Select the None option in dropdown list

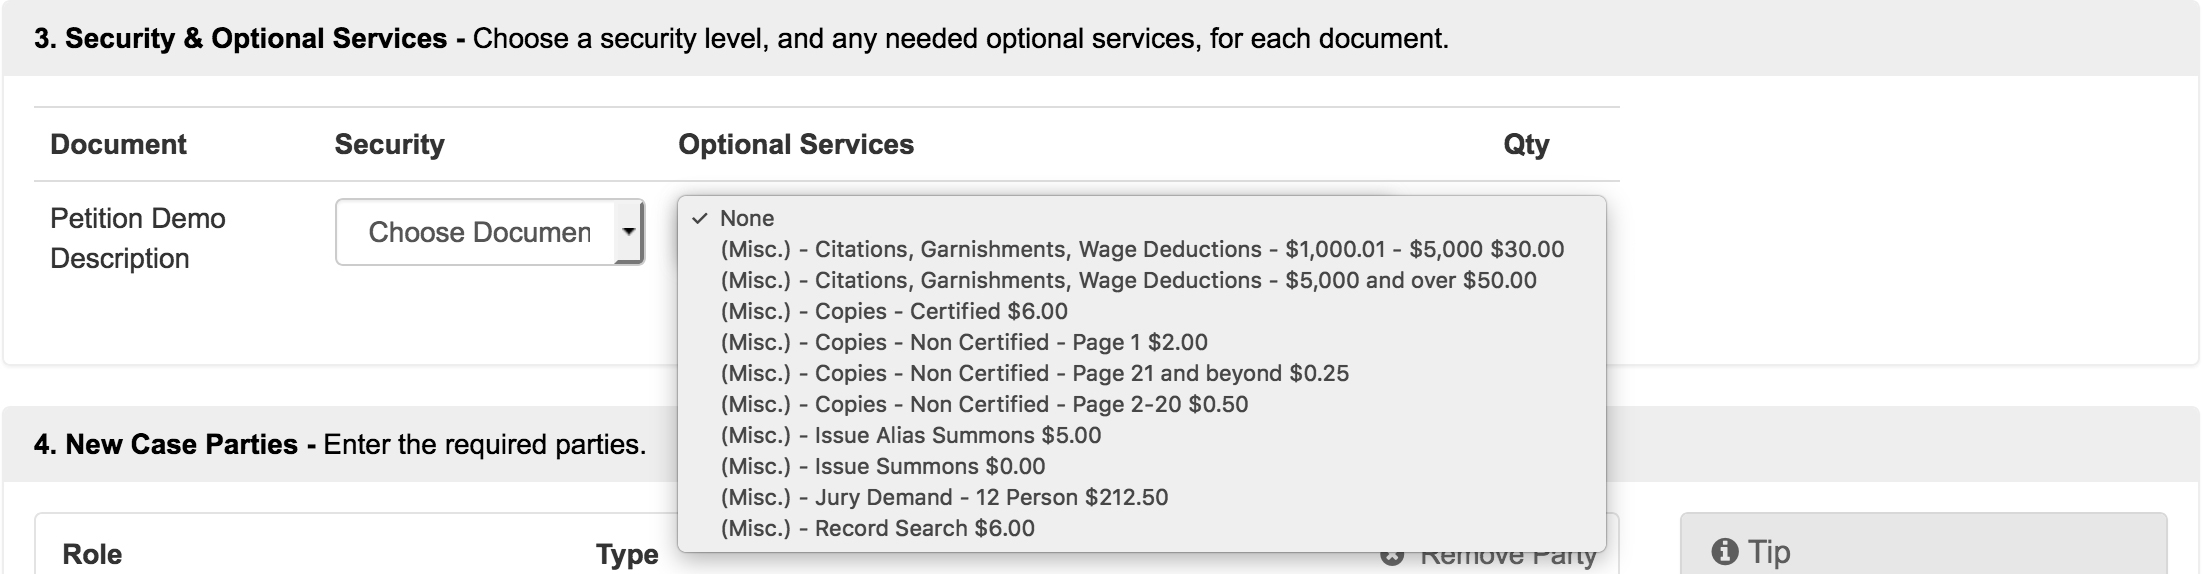pyautogui.click(x=1141, y=218)
